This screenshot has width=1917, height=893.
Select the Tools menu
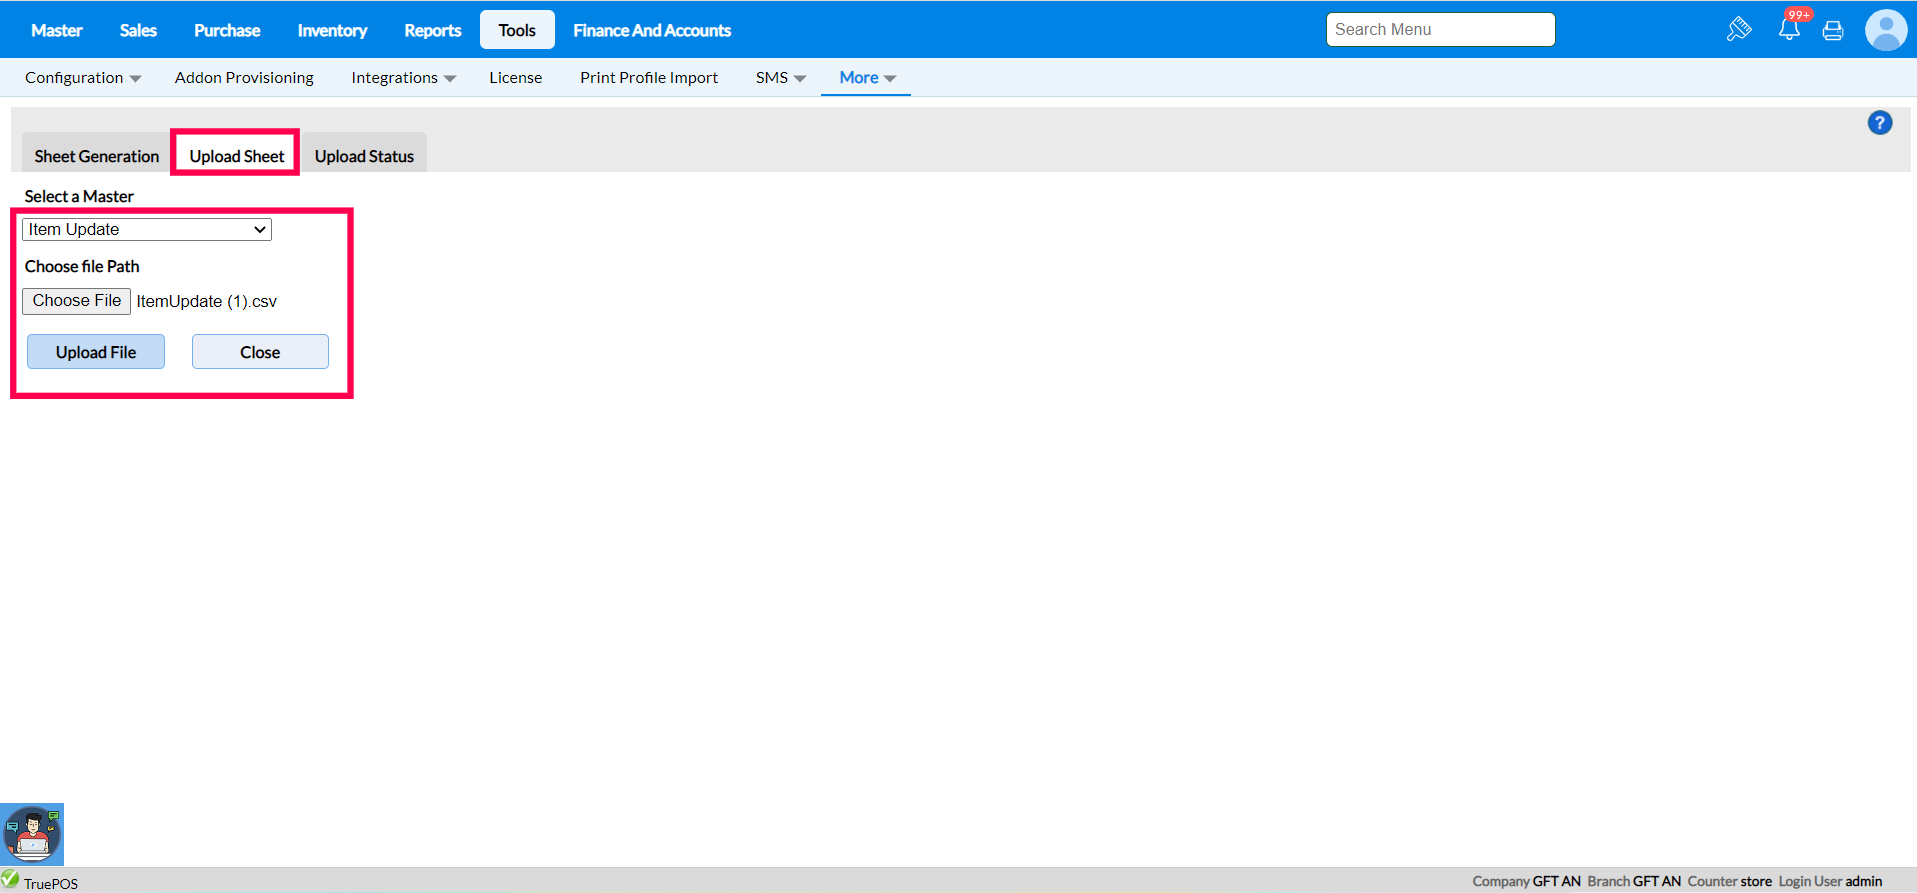(x=517, y=30)
